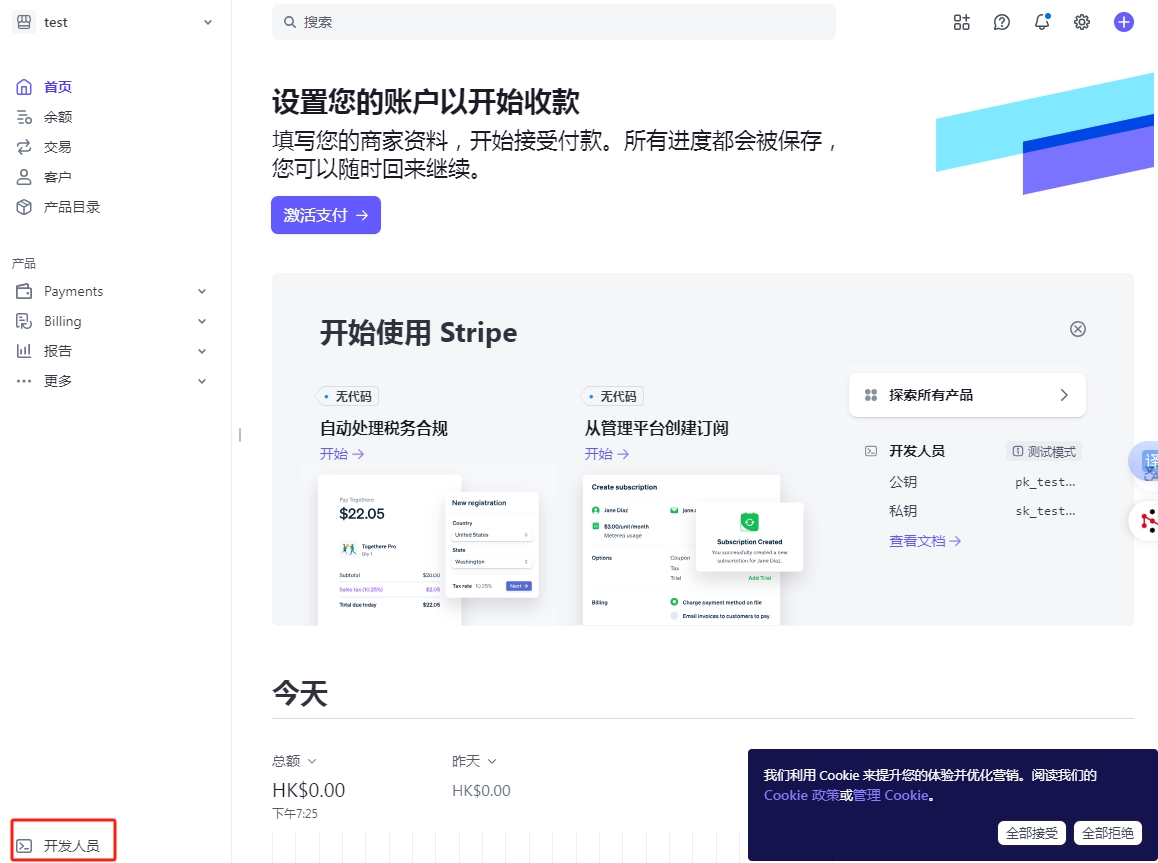Open the Create subscription preview thumbnail
Screen dimensions: 1158x863
[x=693, y=550]
